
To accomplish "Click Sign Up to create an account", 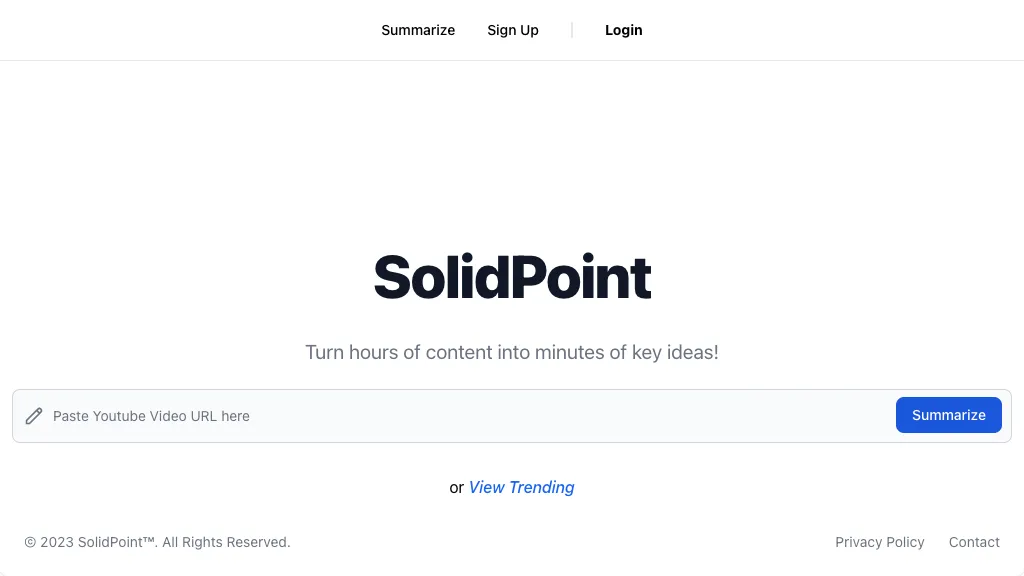I will click(x=512, y=30).
